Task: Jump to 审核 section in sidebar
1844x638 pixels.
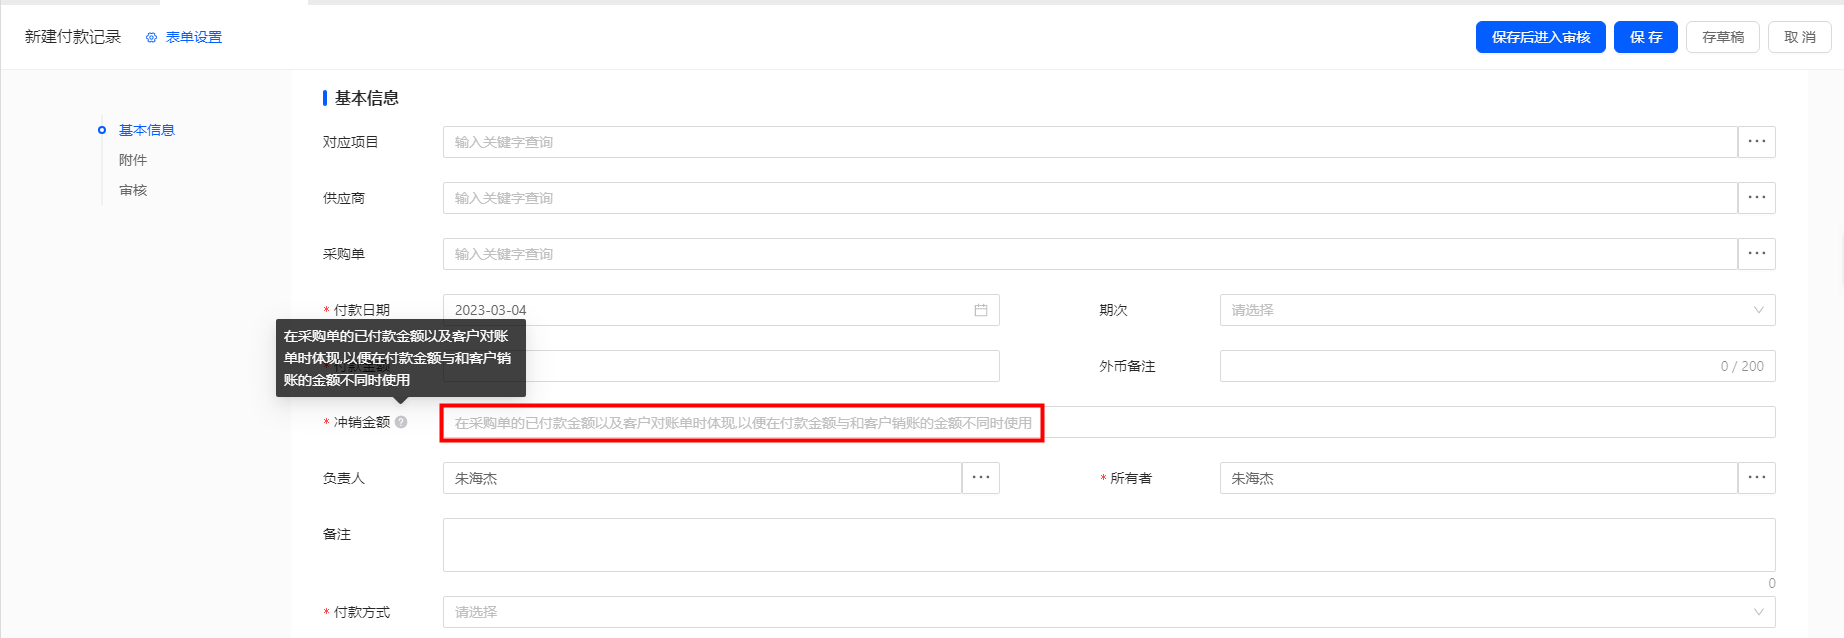Action: 133,190
